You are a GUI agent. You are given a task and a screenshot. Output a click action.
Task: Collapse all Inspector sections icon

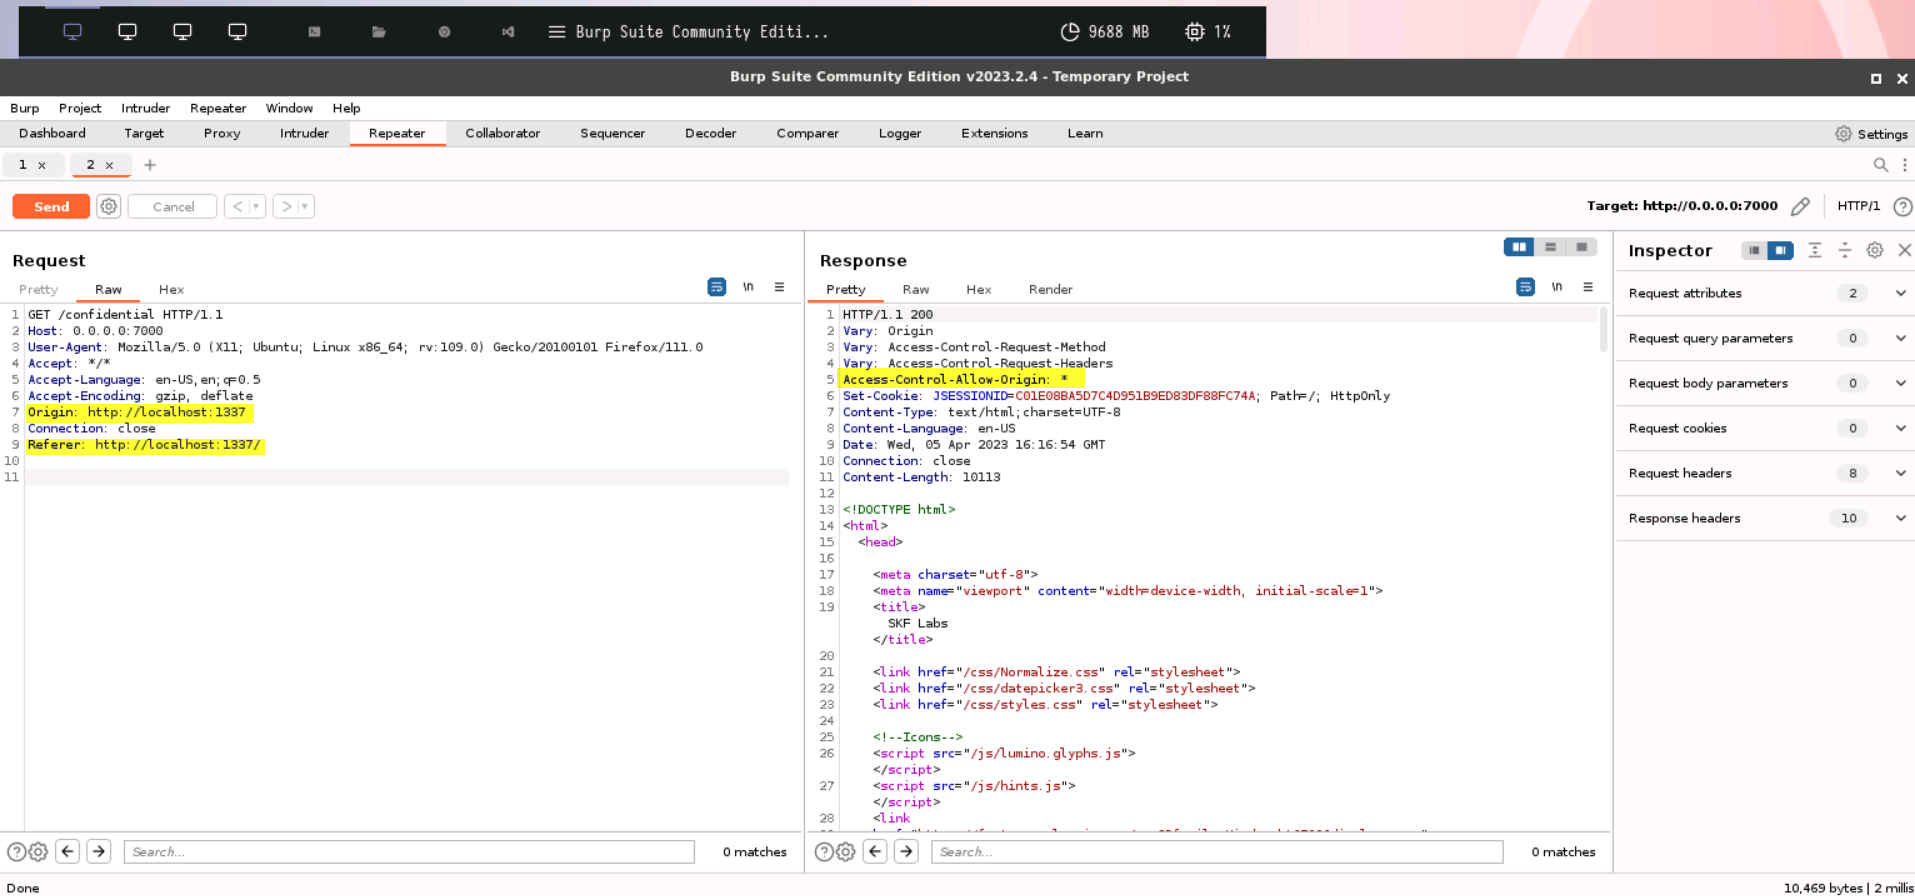tap(1845, 250)
